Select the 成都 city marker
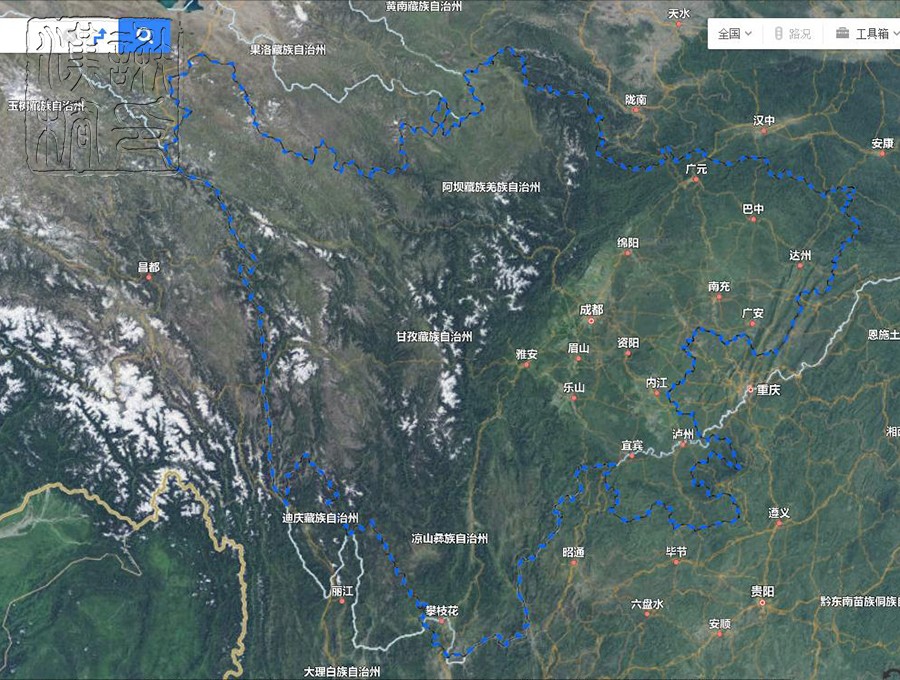The image size is (900, 680). pyautogui.click(x=591, y=321)
